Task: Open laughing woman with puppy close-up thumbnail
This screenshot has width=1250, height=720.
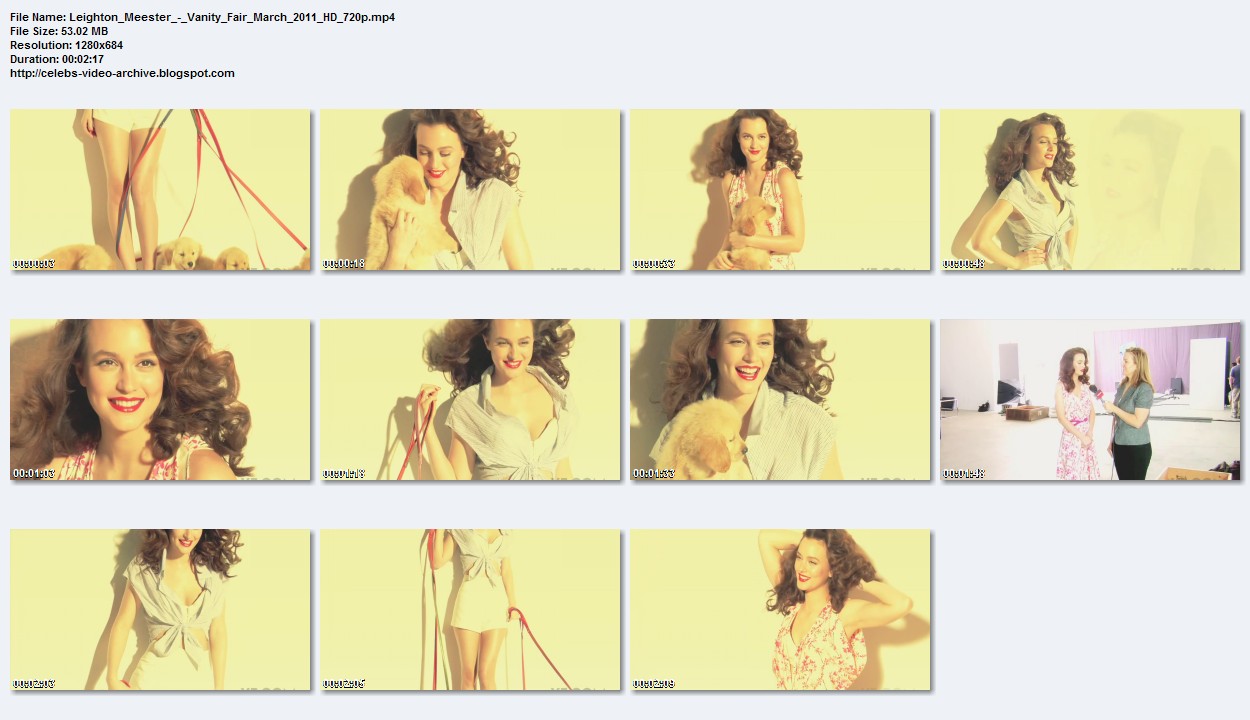Action: pos(780,400)
